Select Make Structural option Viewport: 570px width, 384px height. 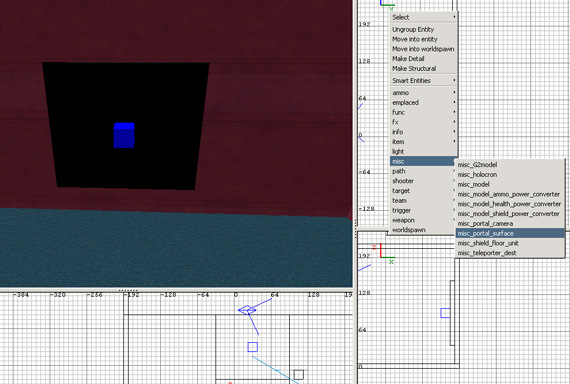(424, 69)
